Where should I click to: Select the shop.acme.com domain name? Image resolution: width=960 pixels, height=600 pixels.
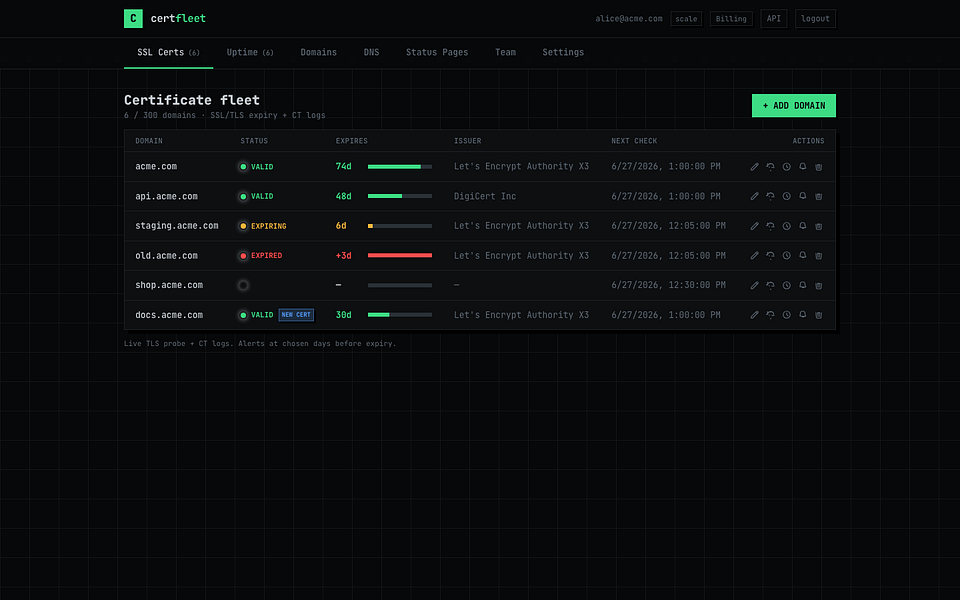point(169,285)
